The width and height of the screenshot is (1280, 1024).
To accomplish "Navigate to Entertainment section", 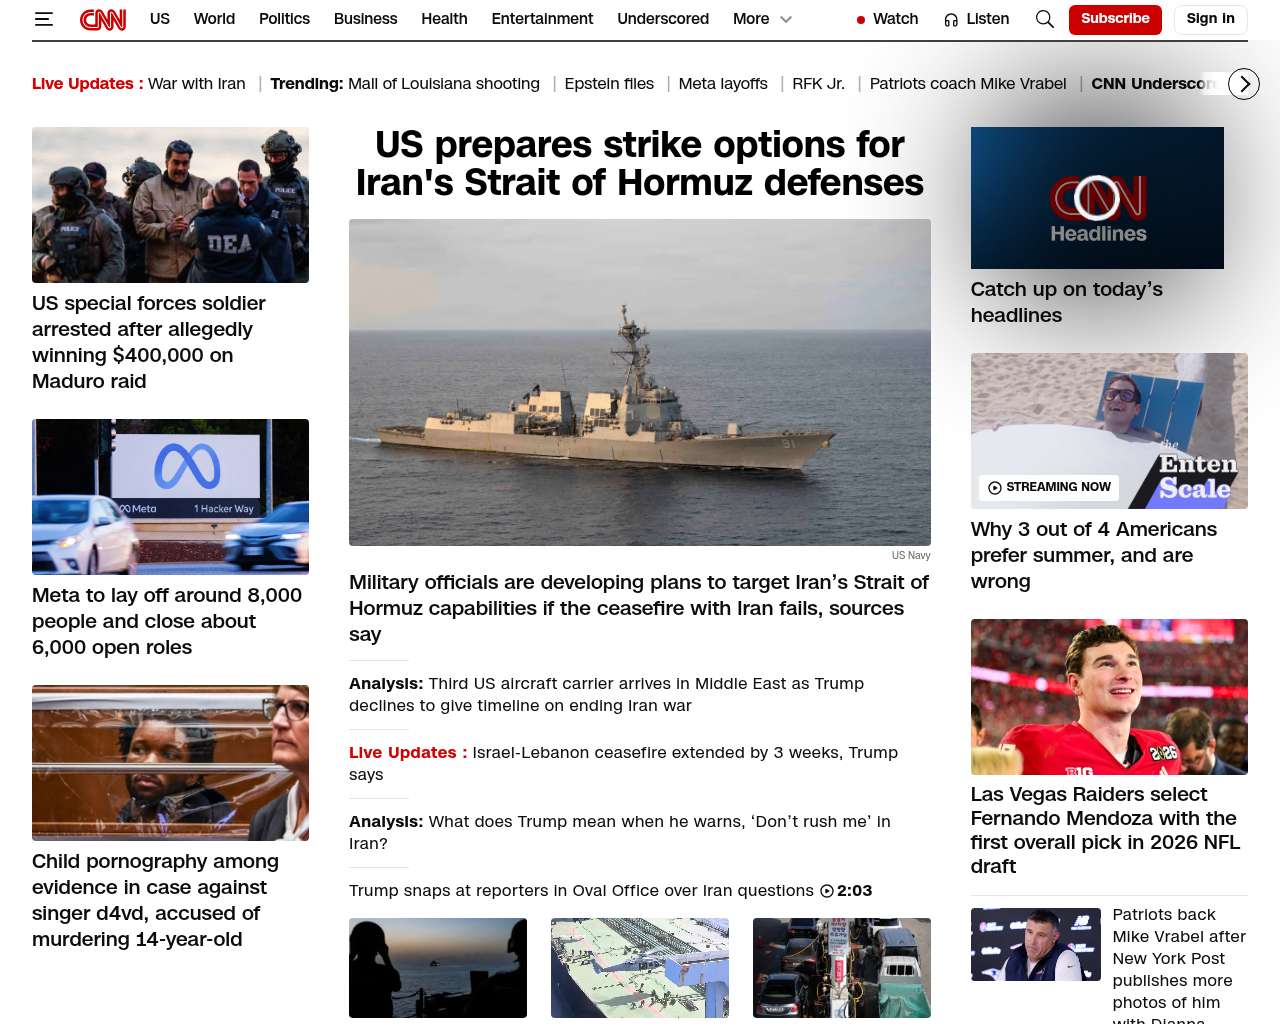I will [x=542, y=19].
